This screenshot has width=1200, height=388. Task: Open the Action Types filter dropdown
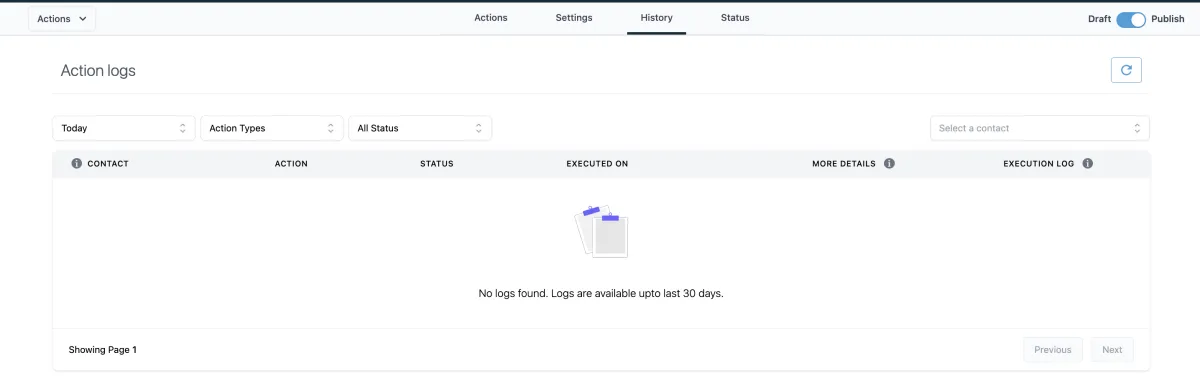(x=272, y=128)
